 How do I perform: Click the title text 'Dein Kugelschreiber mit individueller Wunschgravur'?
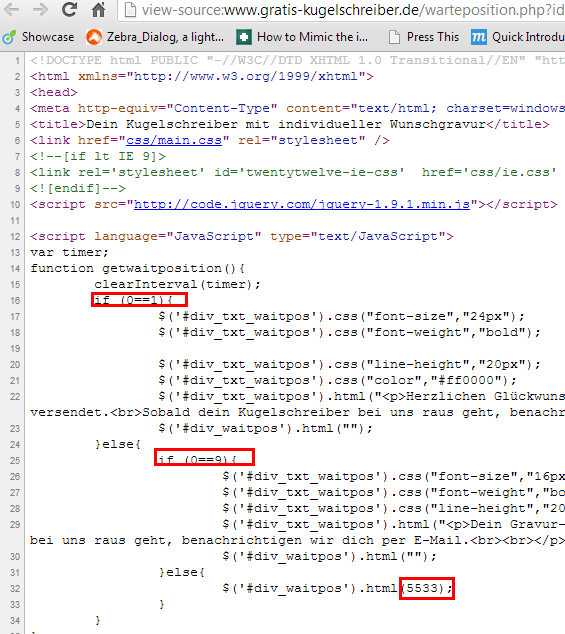point(286,124)
